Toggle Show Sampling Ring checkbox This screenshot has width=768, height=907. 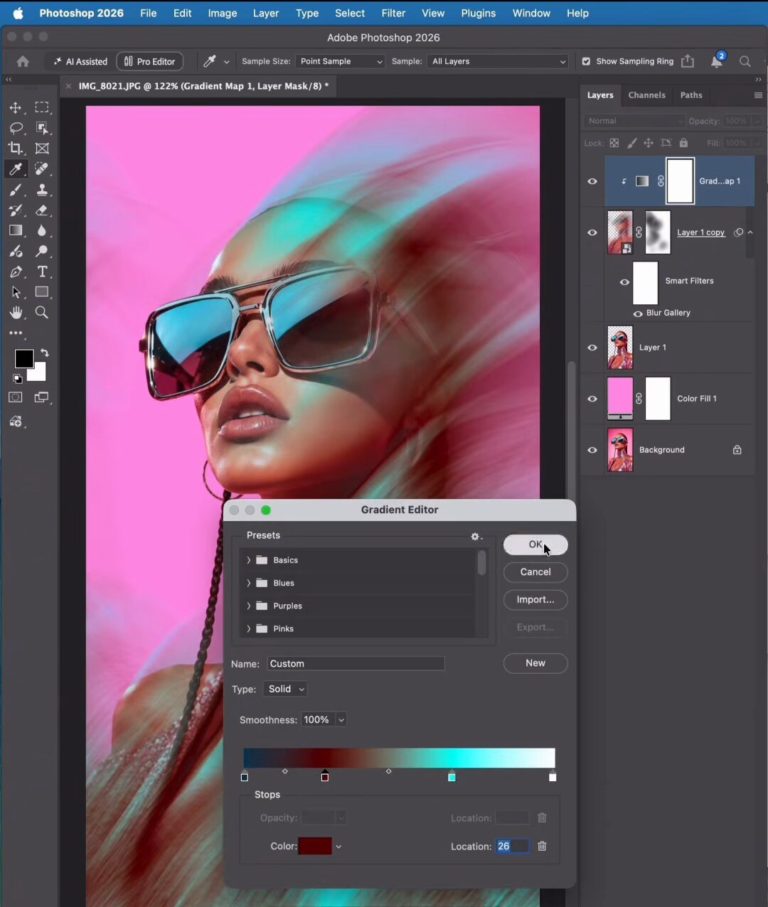coord(586,61)
